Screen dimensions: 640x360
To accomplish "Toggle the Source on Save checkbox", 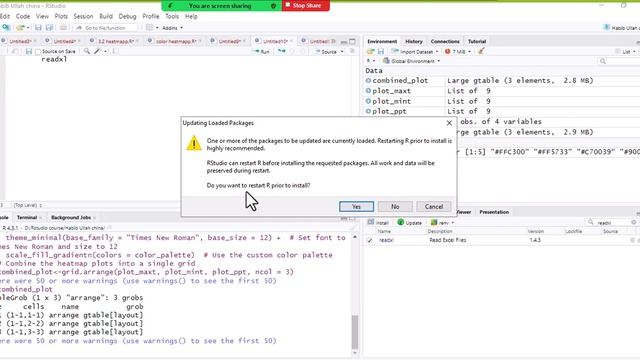I will (38, 52).
